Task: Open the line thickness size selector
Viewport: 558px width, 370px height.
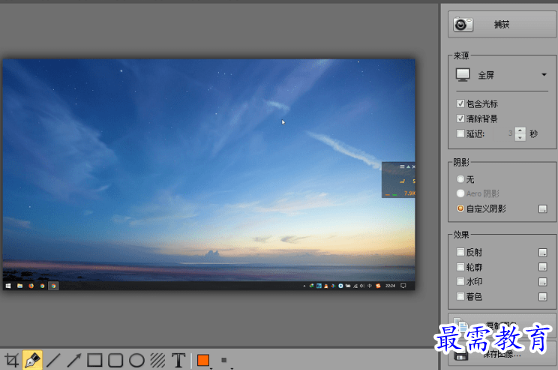Action: coord(224,360)
